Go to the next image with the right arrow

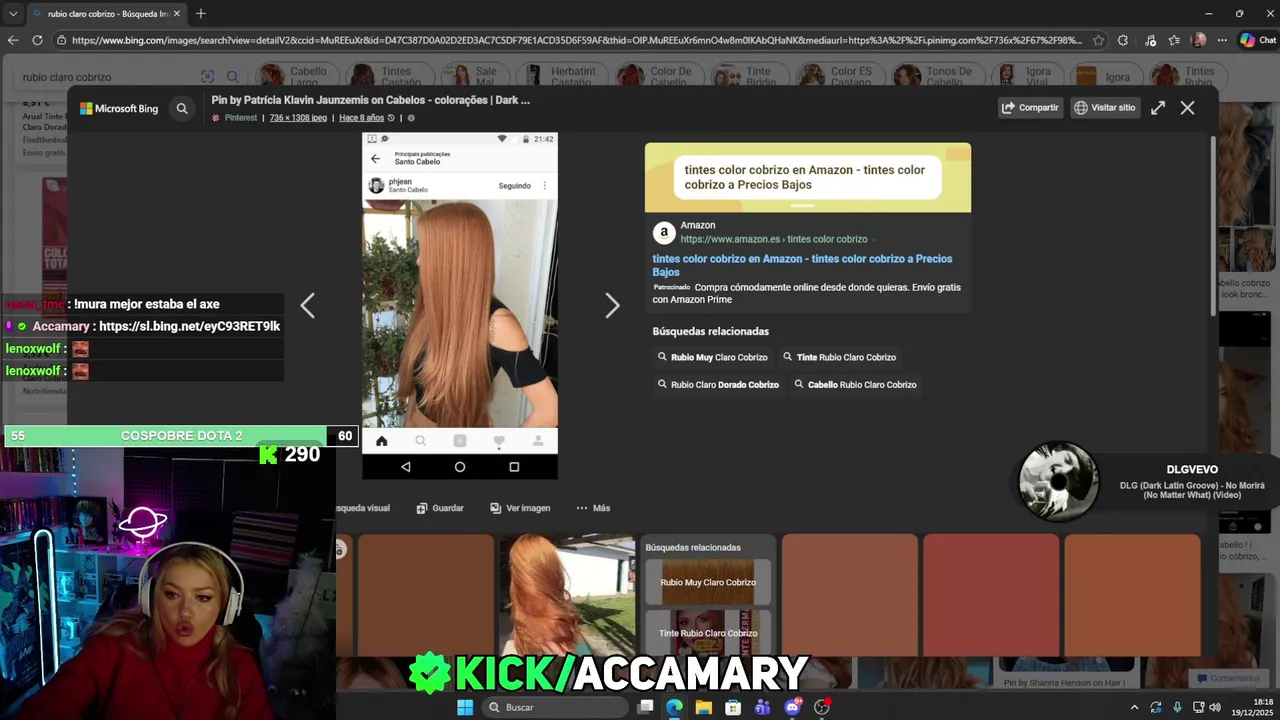(x=612, y=306)
